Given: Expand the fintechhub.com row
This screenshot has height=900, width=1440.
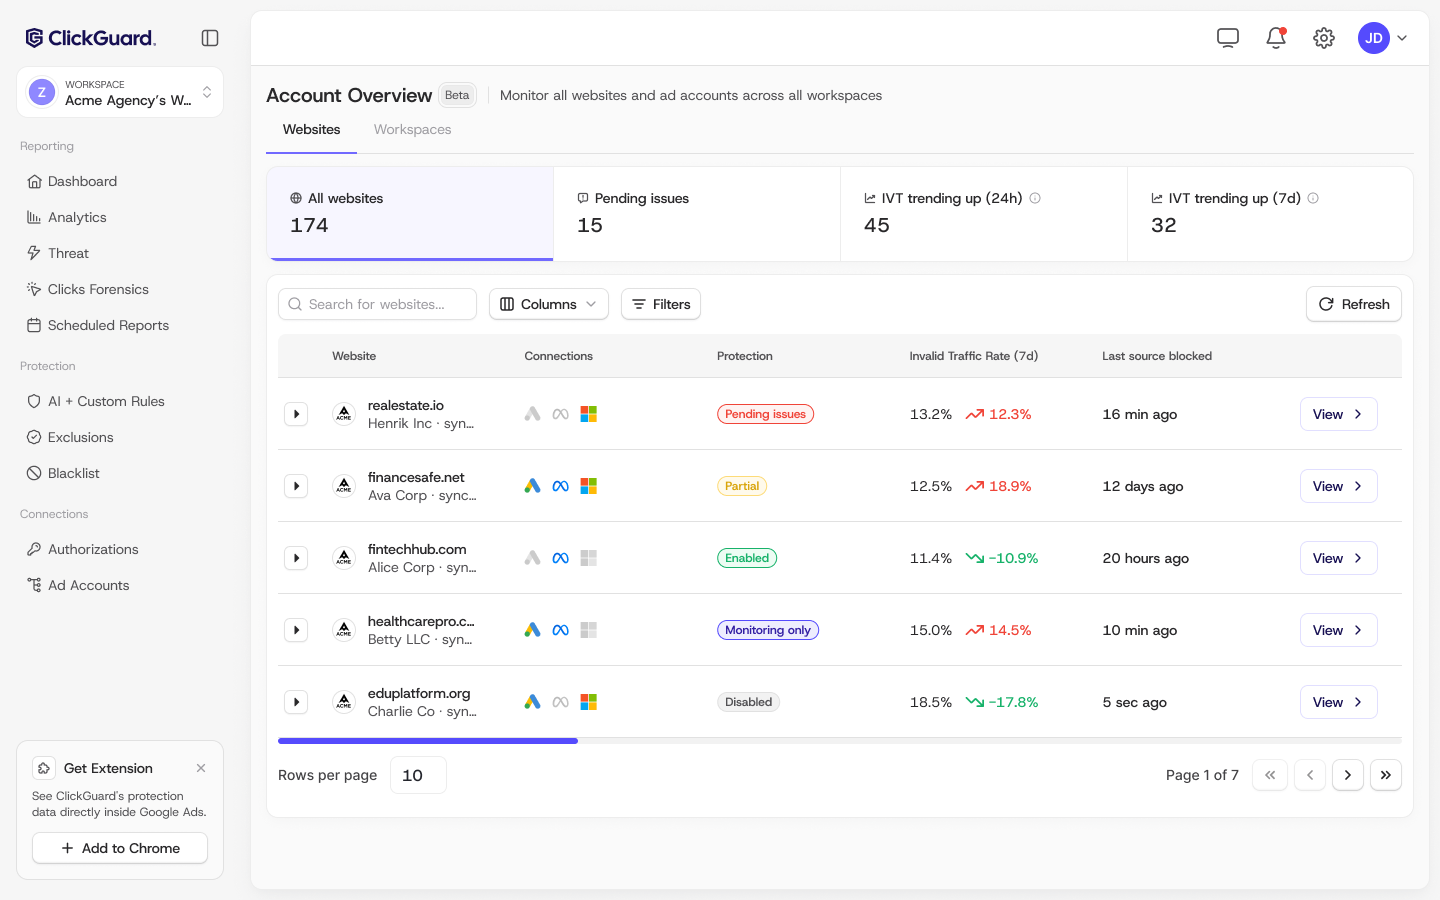Looking at the screenshot, I should point(296,558).
